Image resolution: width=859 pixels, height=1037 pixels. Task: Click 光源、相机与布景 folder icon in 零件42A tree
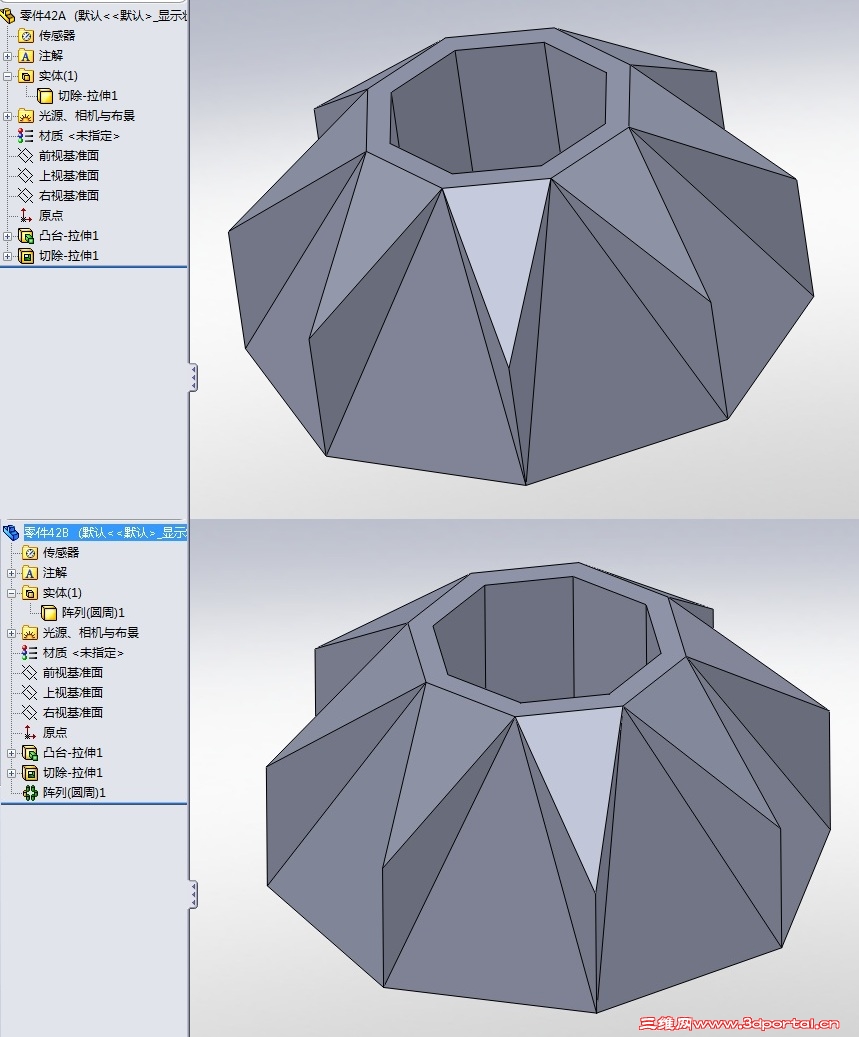pyautogui.click(x=26, y=116)
